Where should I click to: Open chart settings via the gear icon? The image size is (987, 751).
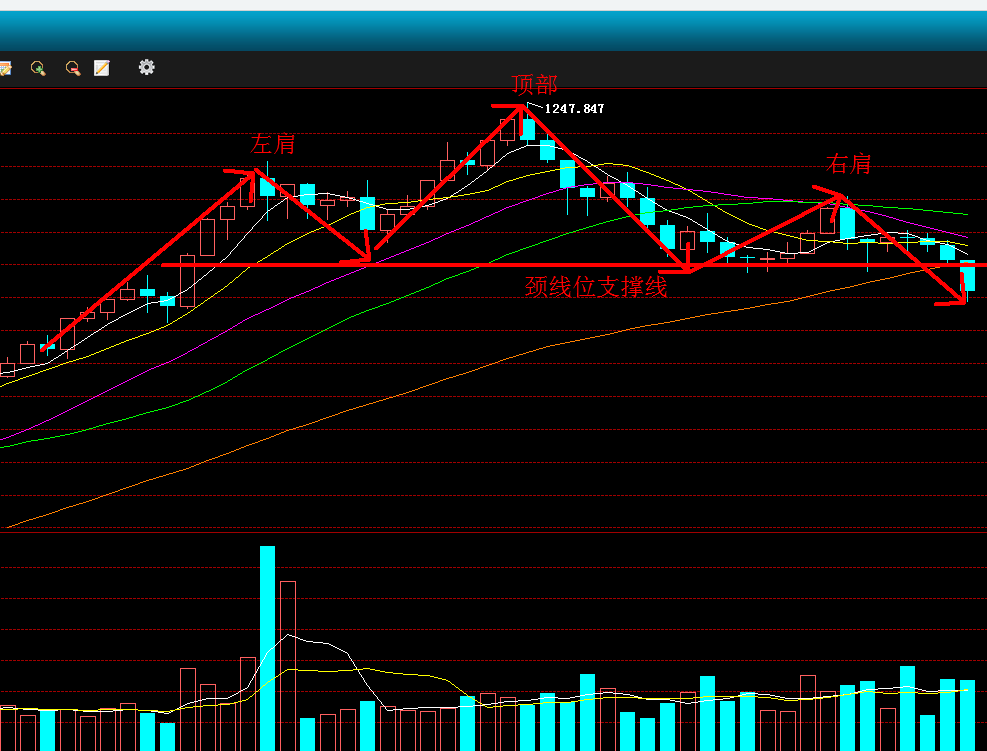(147, 67)
